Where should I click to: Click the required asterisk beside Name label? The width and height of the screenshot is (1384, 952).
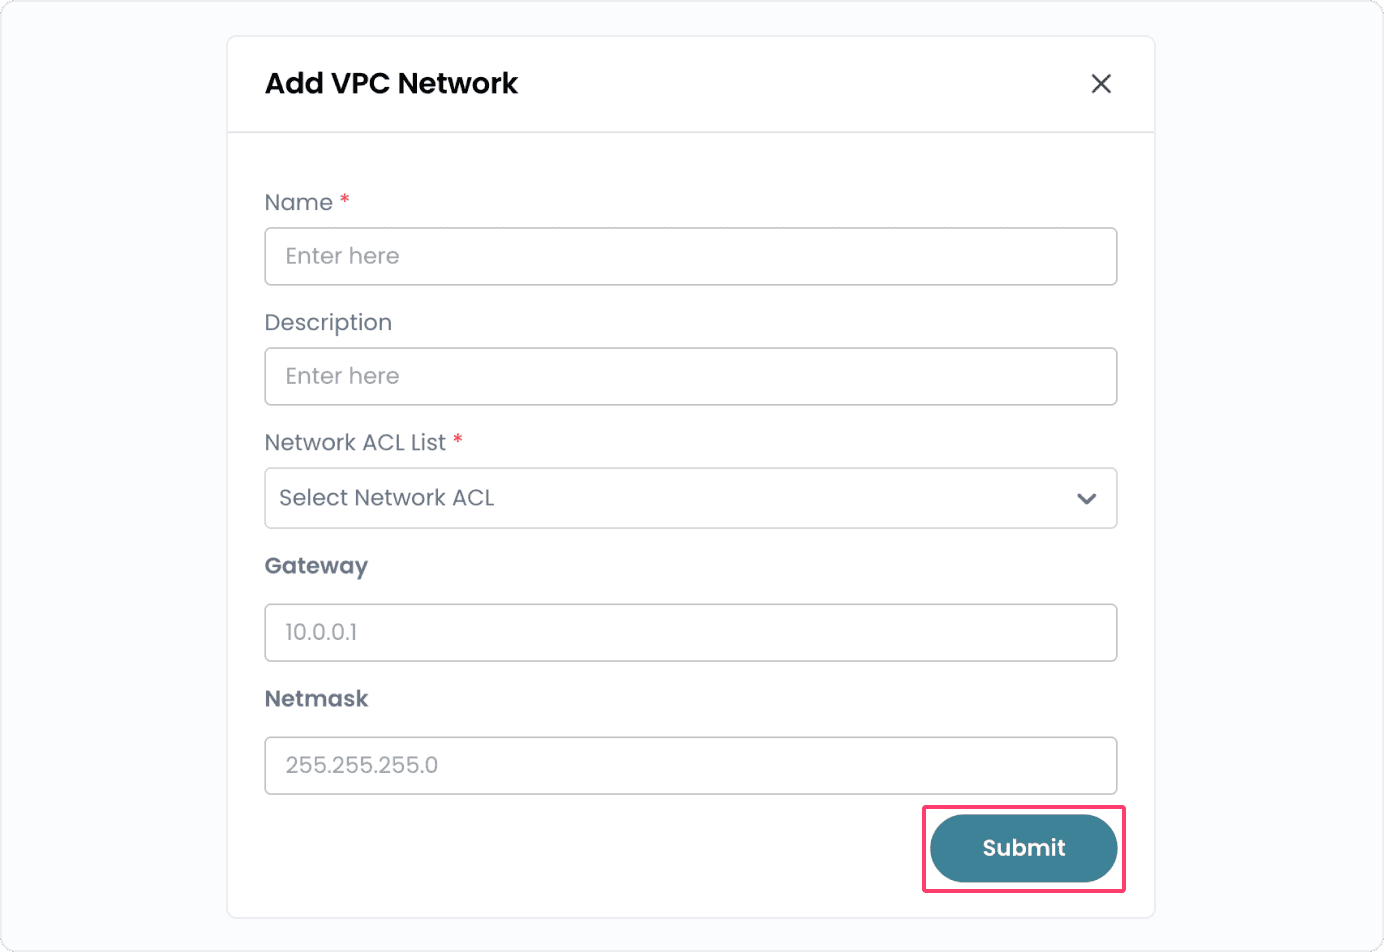344,199
